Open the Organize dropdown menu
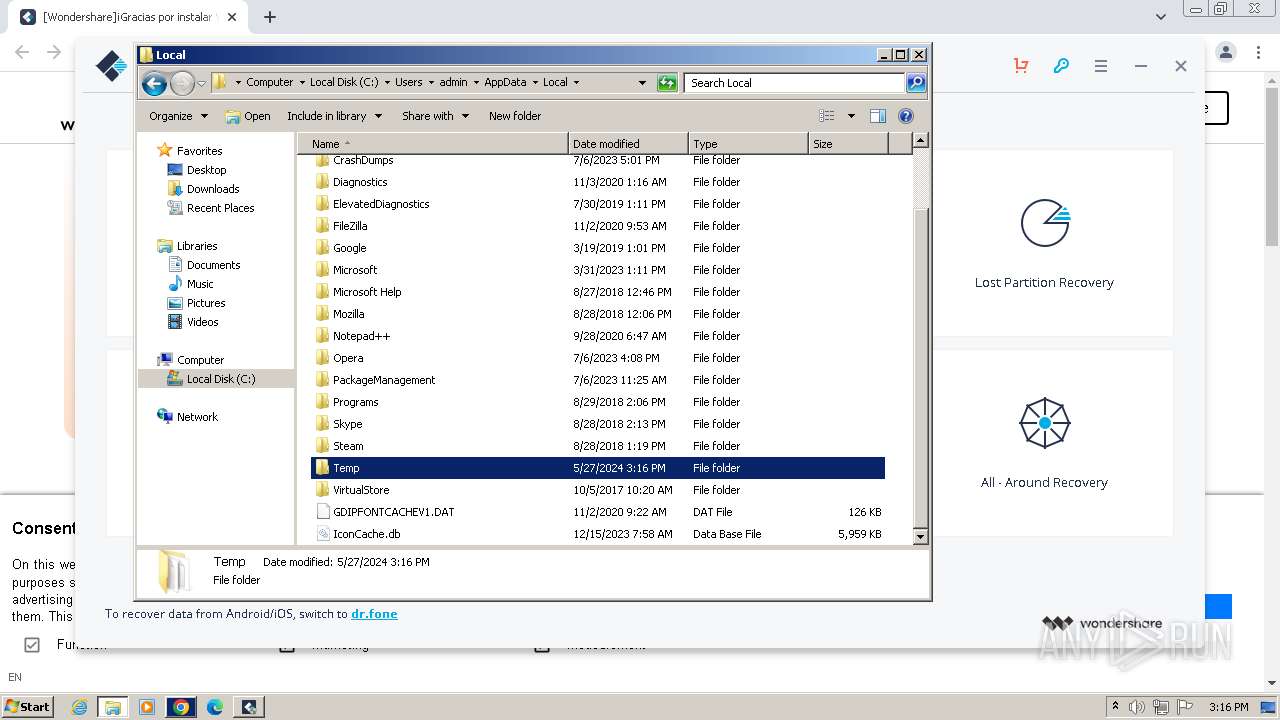The width and height of the screenshot is (1280, 720). pyautogui.click(x=178, y=116)
